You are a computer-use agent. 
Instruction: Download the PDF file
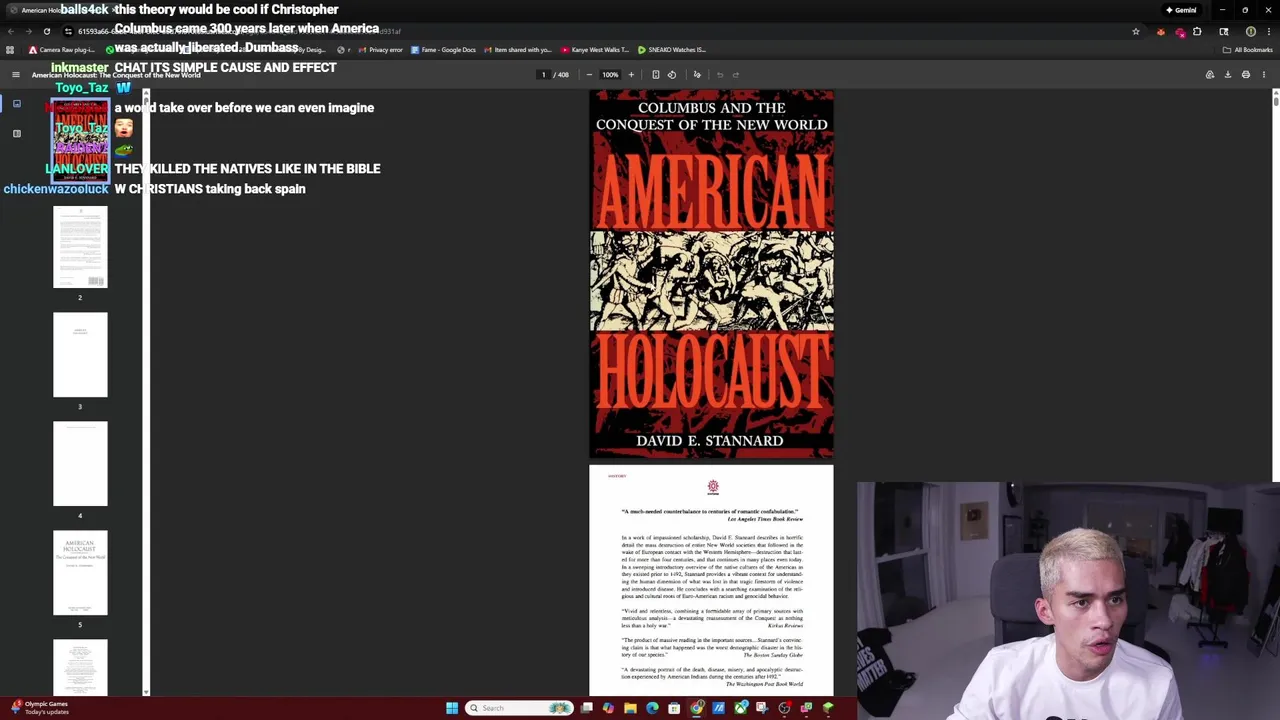[x=1228, y=75]
